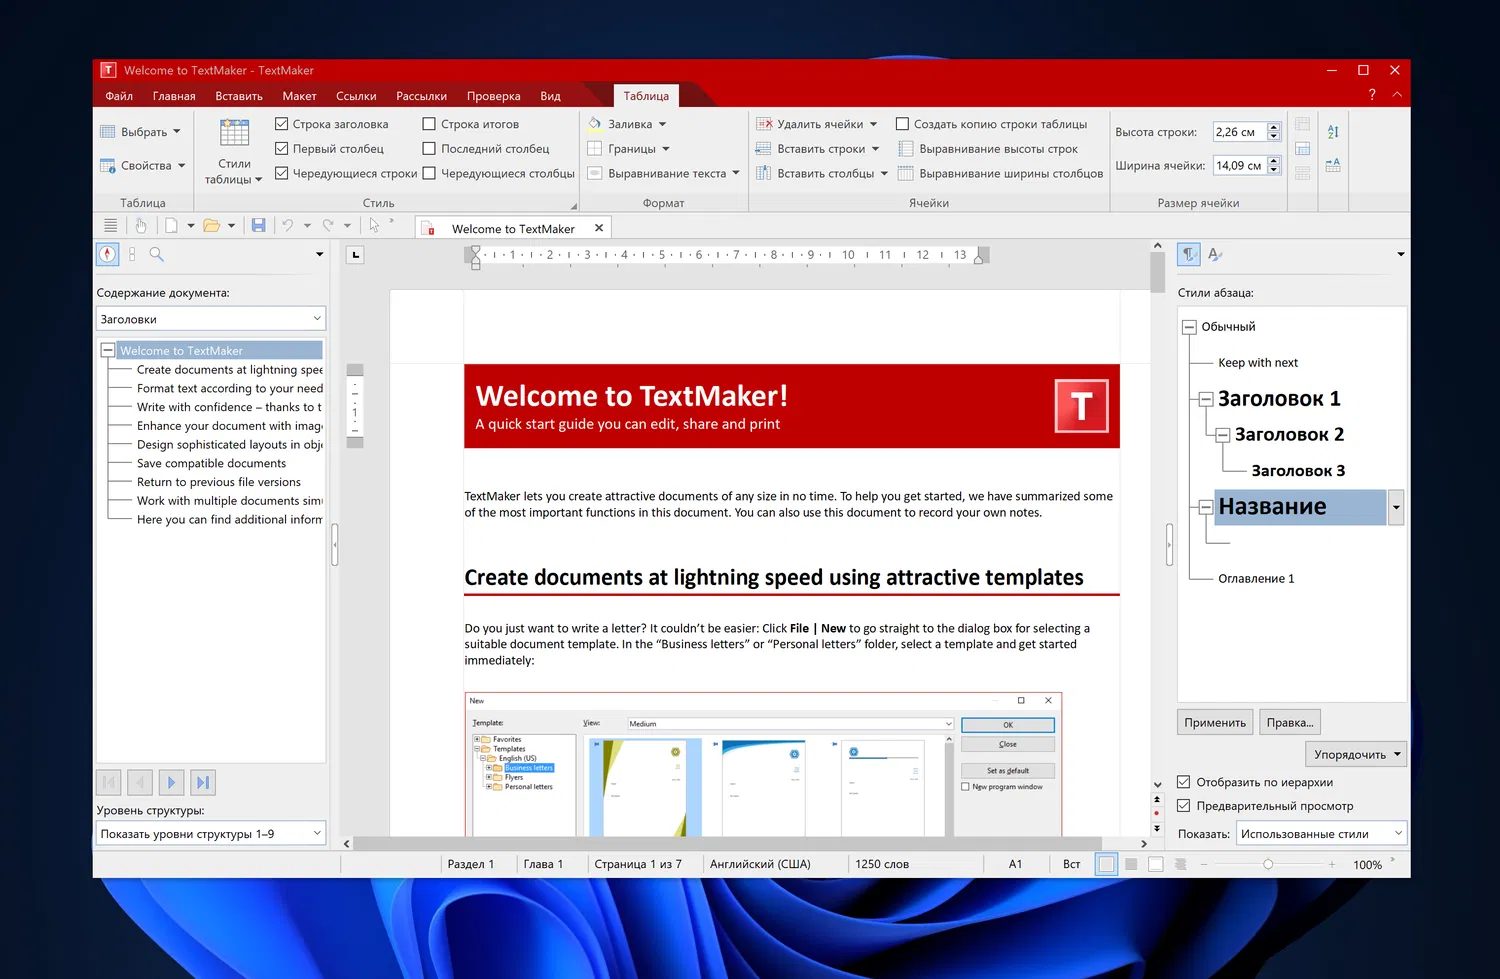
Task: Click the touch mode hand icon
Action: tap(141, 226)
